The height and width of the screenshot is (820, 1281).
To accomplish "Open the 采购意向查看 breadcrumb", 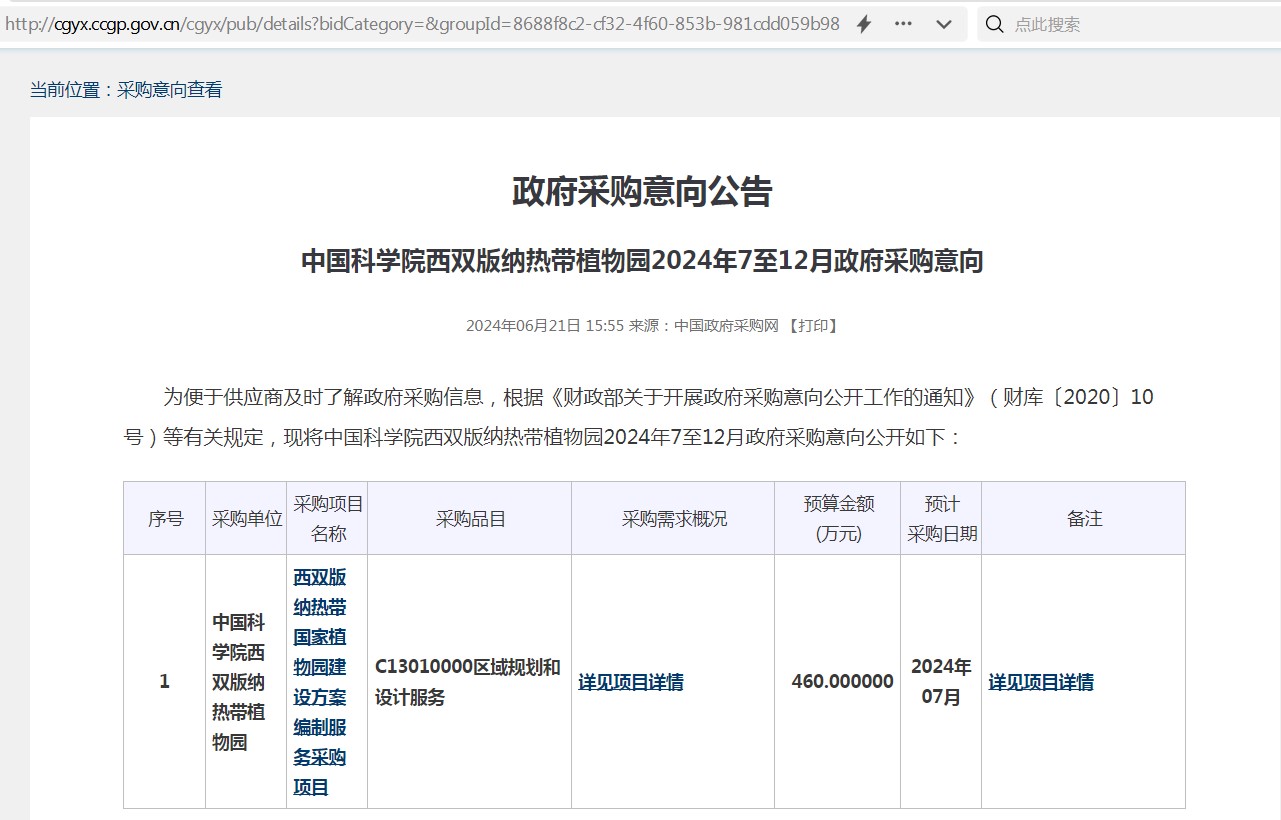I will [x=169, y=90].
